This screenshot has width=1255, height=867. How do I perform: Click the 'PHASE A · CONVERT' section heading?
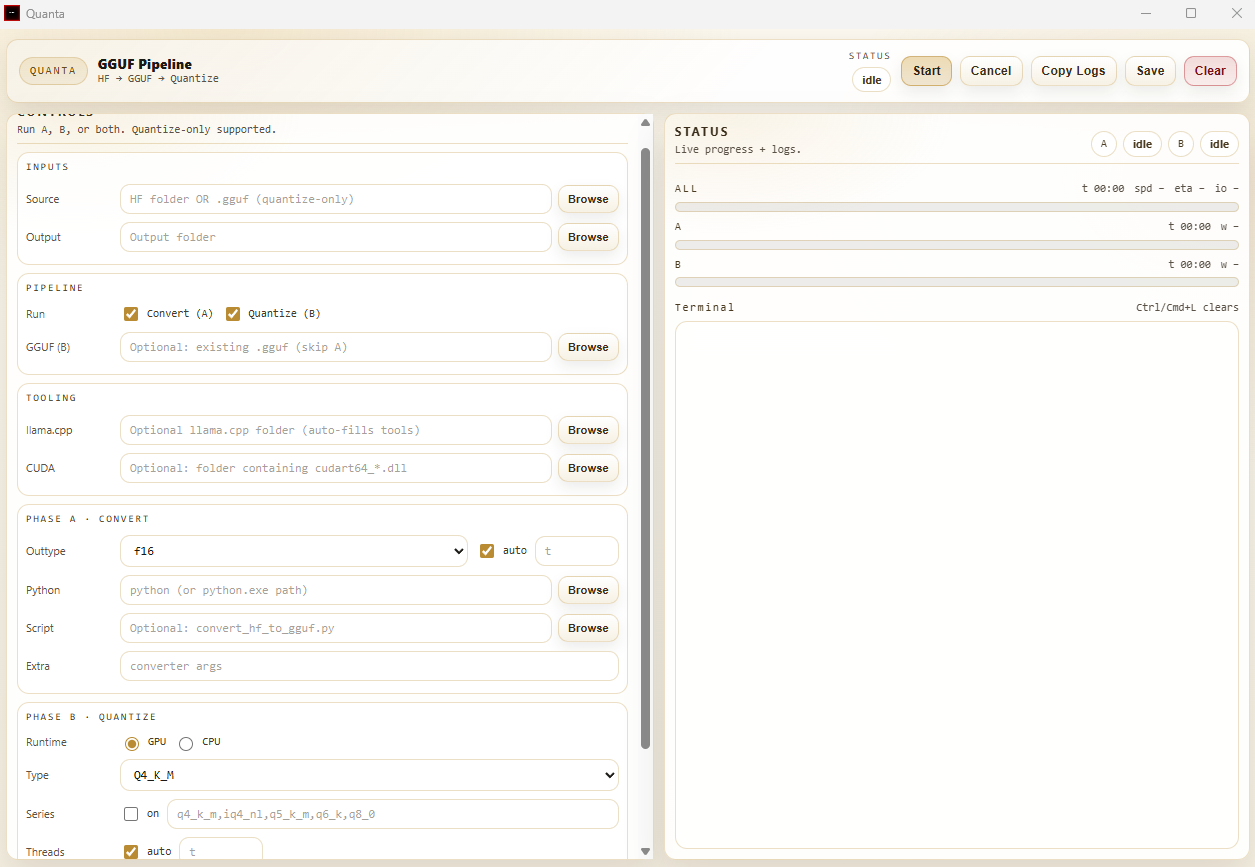pos(87,519)
